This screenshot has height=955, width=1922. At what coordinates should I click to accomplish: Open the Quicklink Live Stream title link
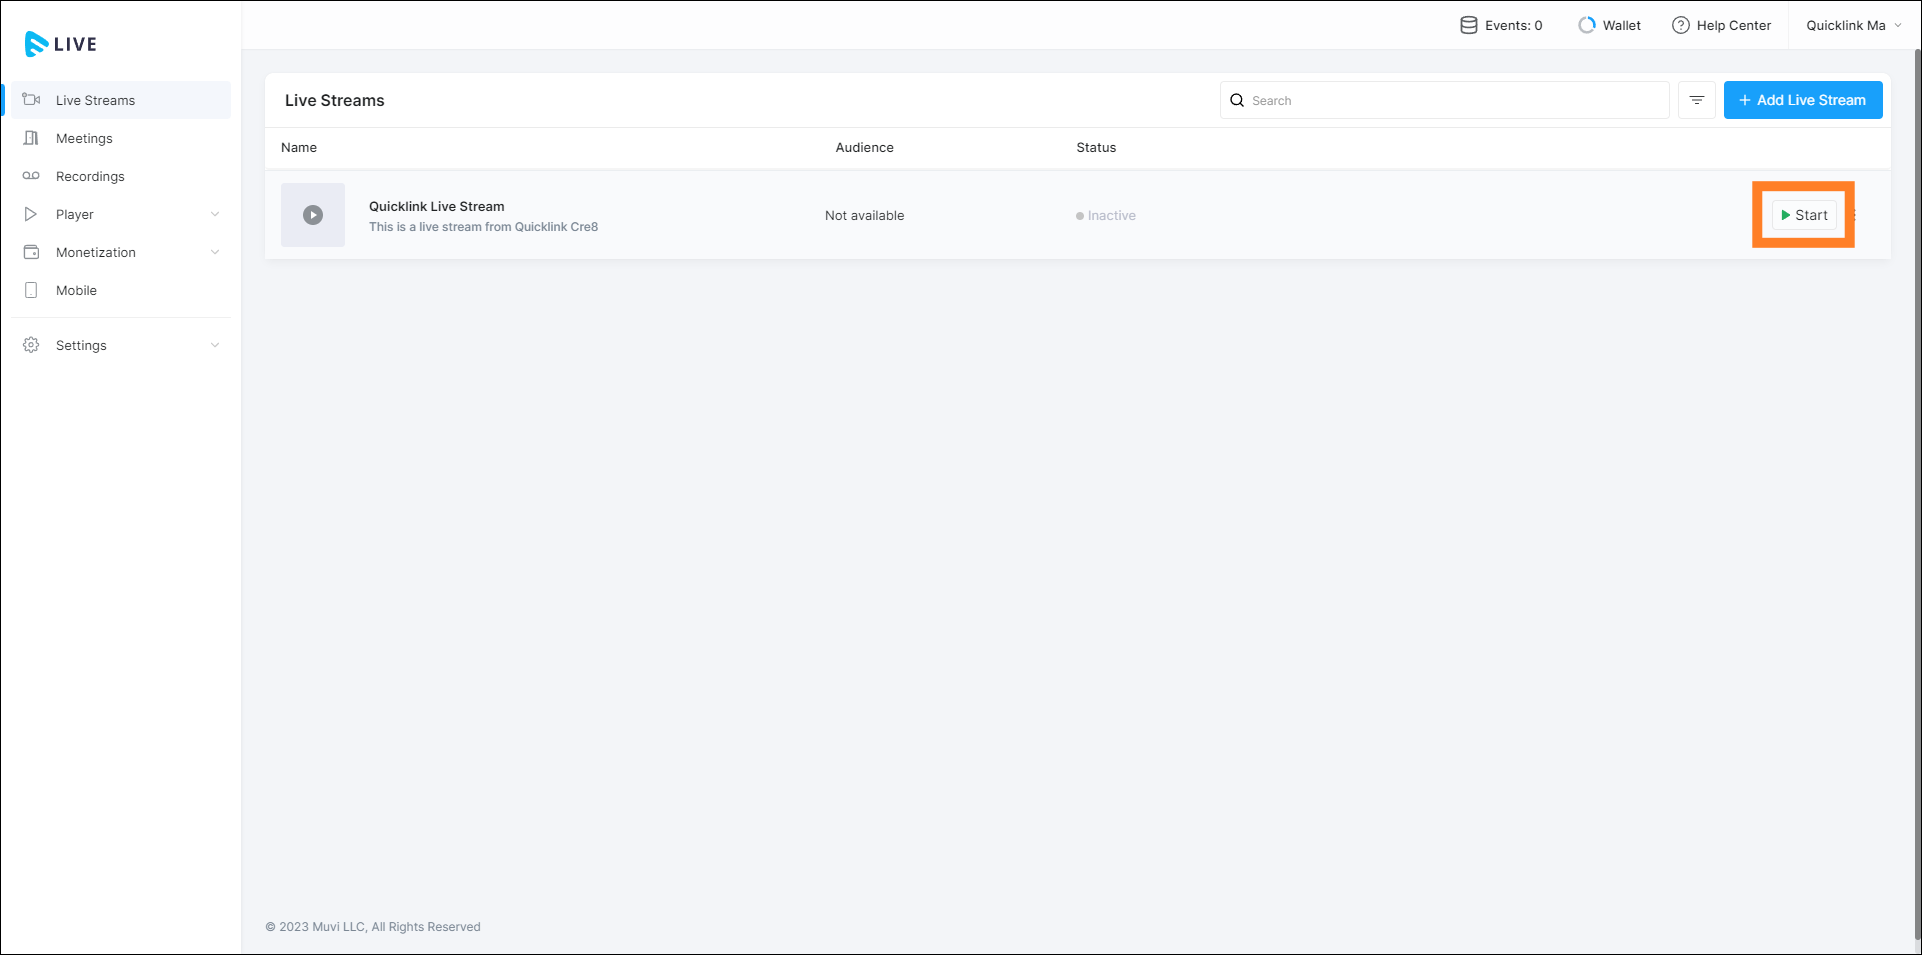click(x=436, y=206)
